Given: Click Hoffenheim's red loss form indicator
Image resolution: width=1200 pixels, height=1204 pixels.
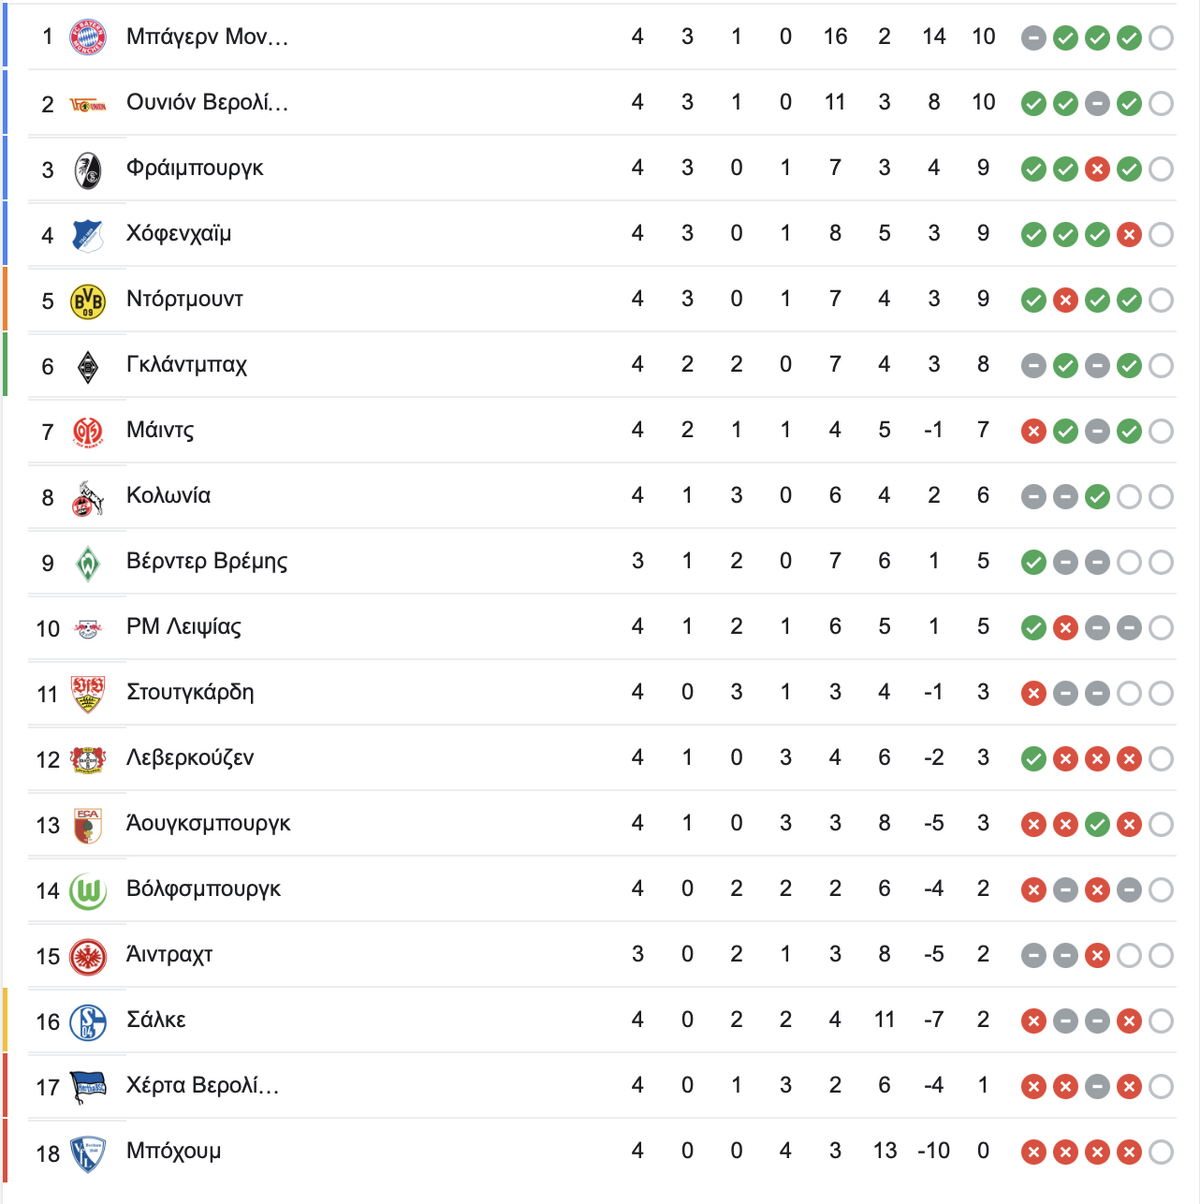Looking at the screenshot, I should (x=1129, y=235).
